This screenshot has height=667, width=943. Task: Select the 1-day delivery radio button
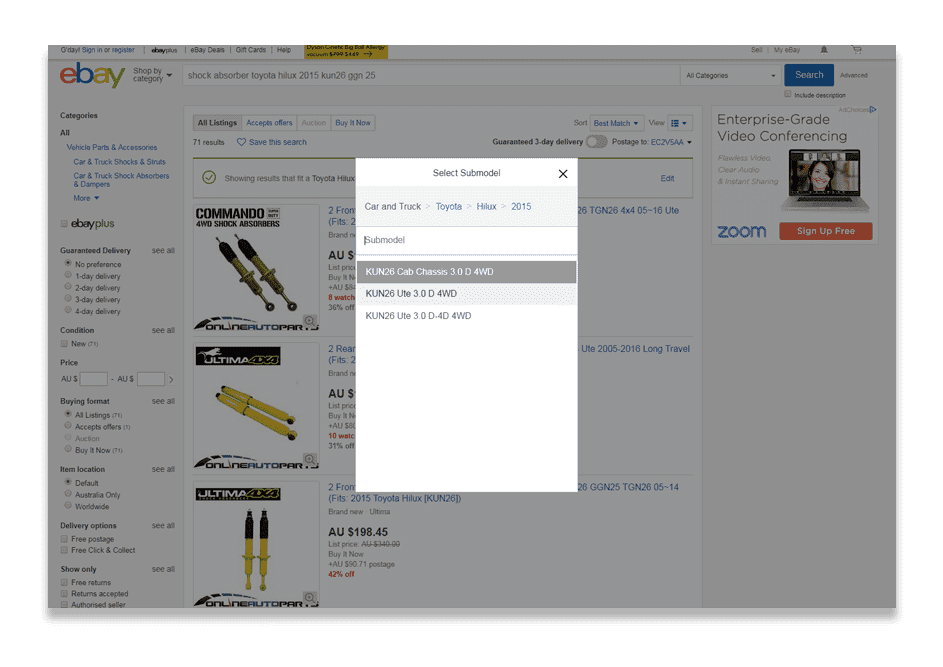(x=68, y=275)
